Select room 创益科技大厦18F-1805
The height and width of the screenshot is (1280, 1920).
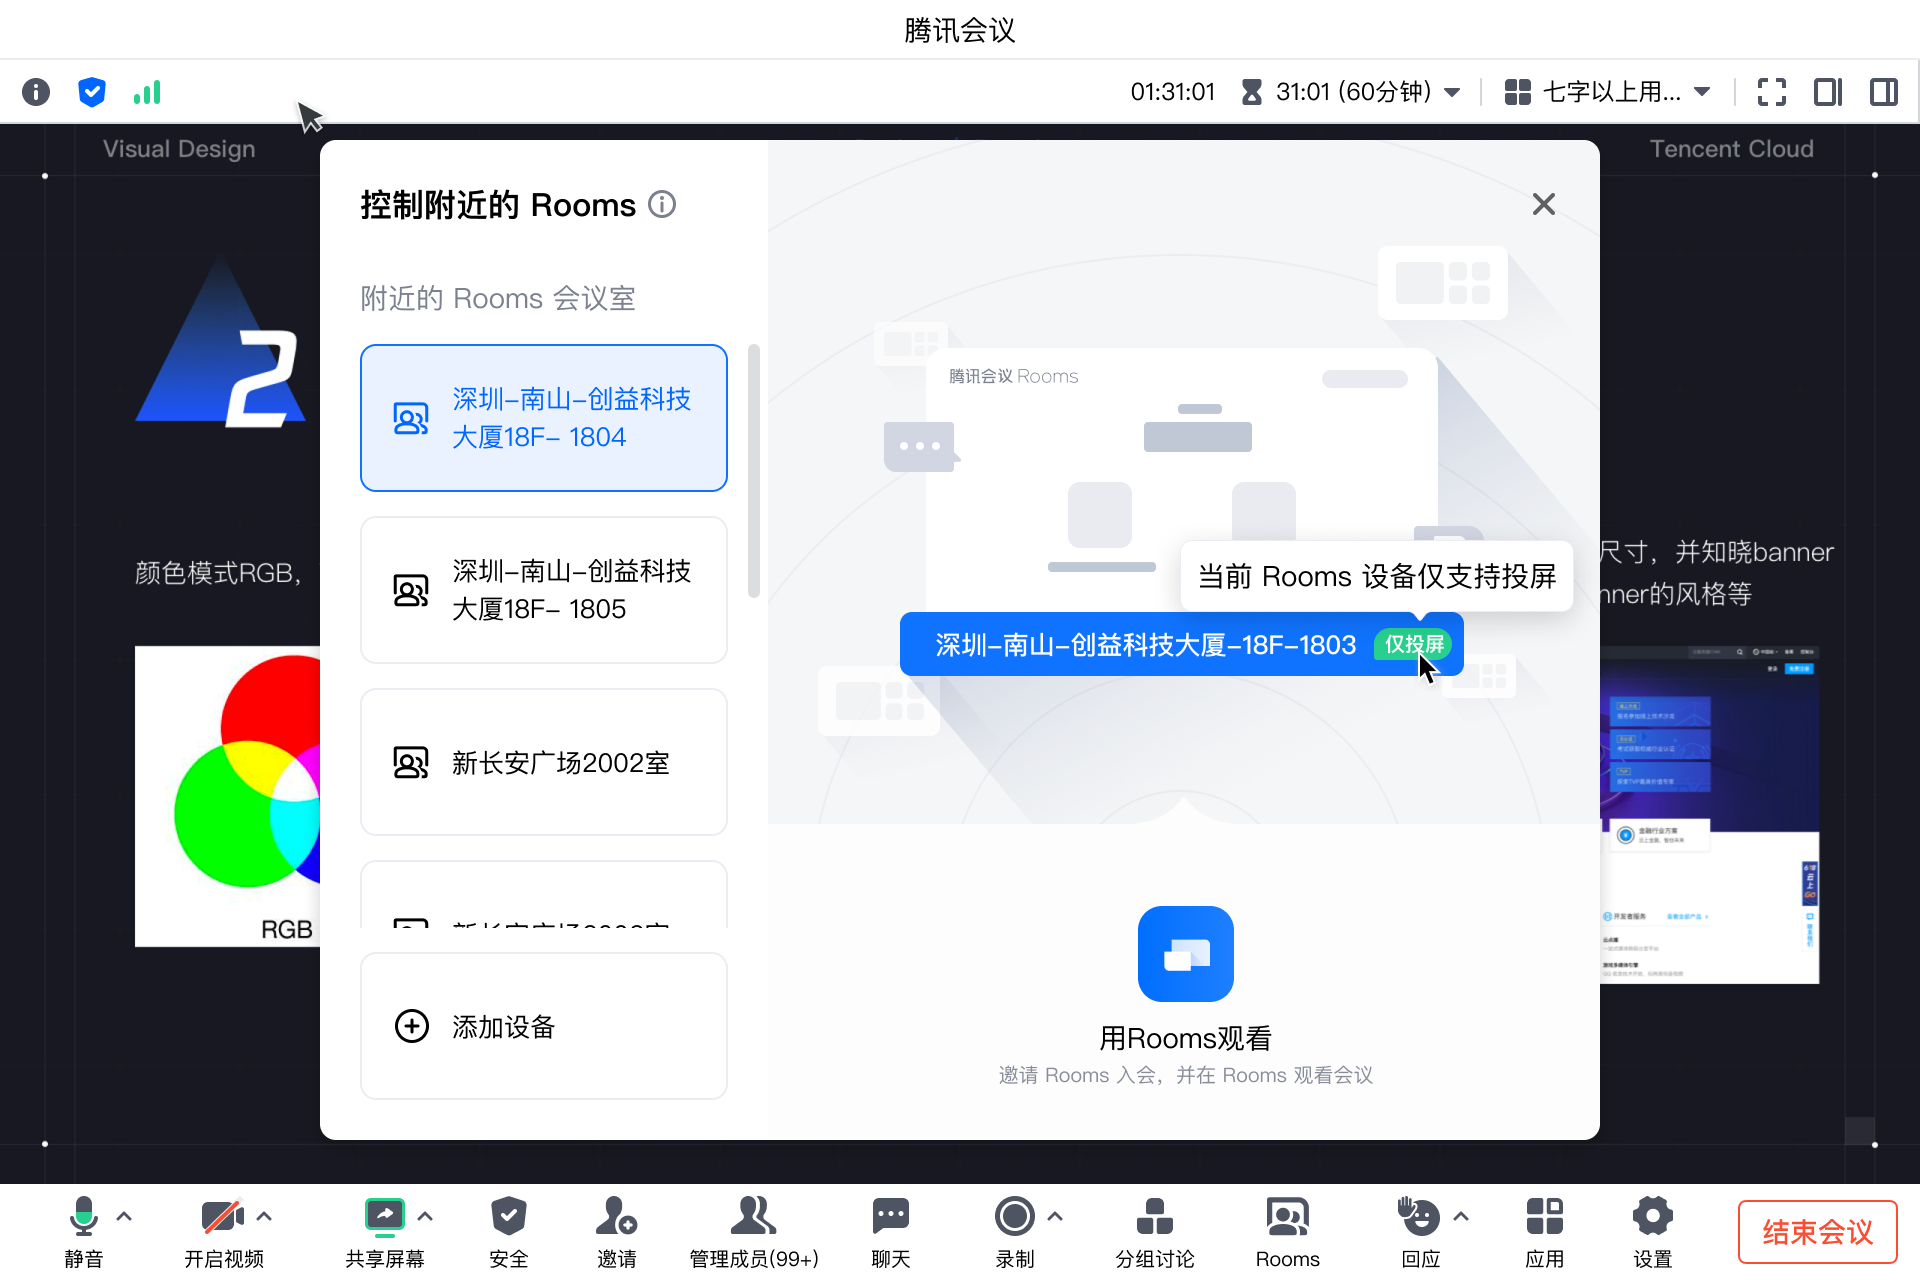(543, 590)
